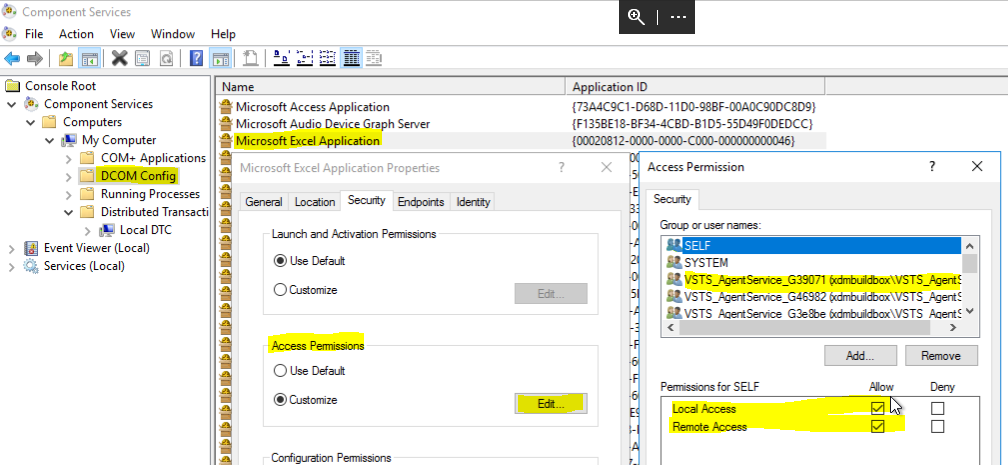The width and height of the screenshot is (1008, 465).
Task: Switch to the Endpoints tab
Action: [x=421, y=202]
